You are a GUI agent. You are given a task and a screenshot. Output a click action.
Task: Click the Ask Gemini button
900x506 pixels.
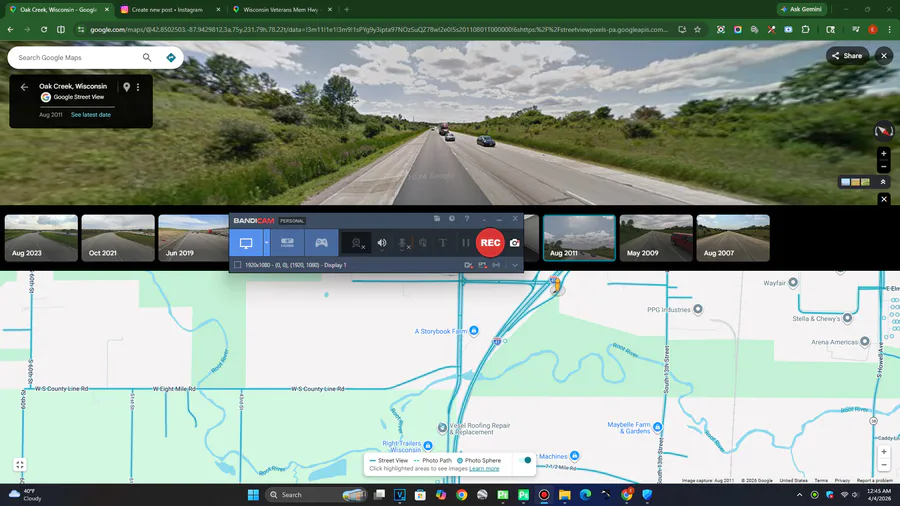click(x=801, y=9)
